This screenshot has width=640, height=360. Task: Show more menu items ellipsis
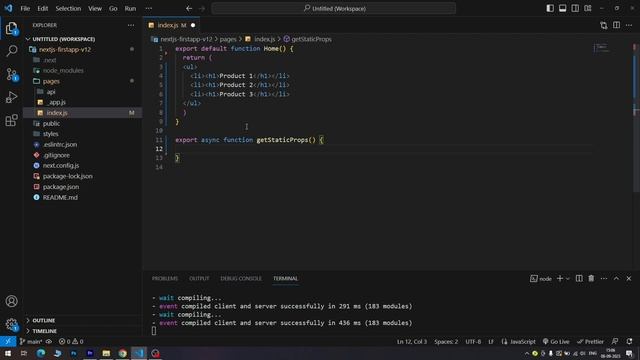(149, 8)
